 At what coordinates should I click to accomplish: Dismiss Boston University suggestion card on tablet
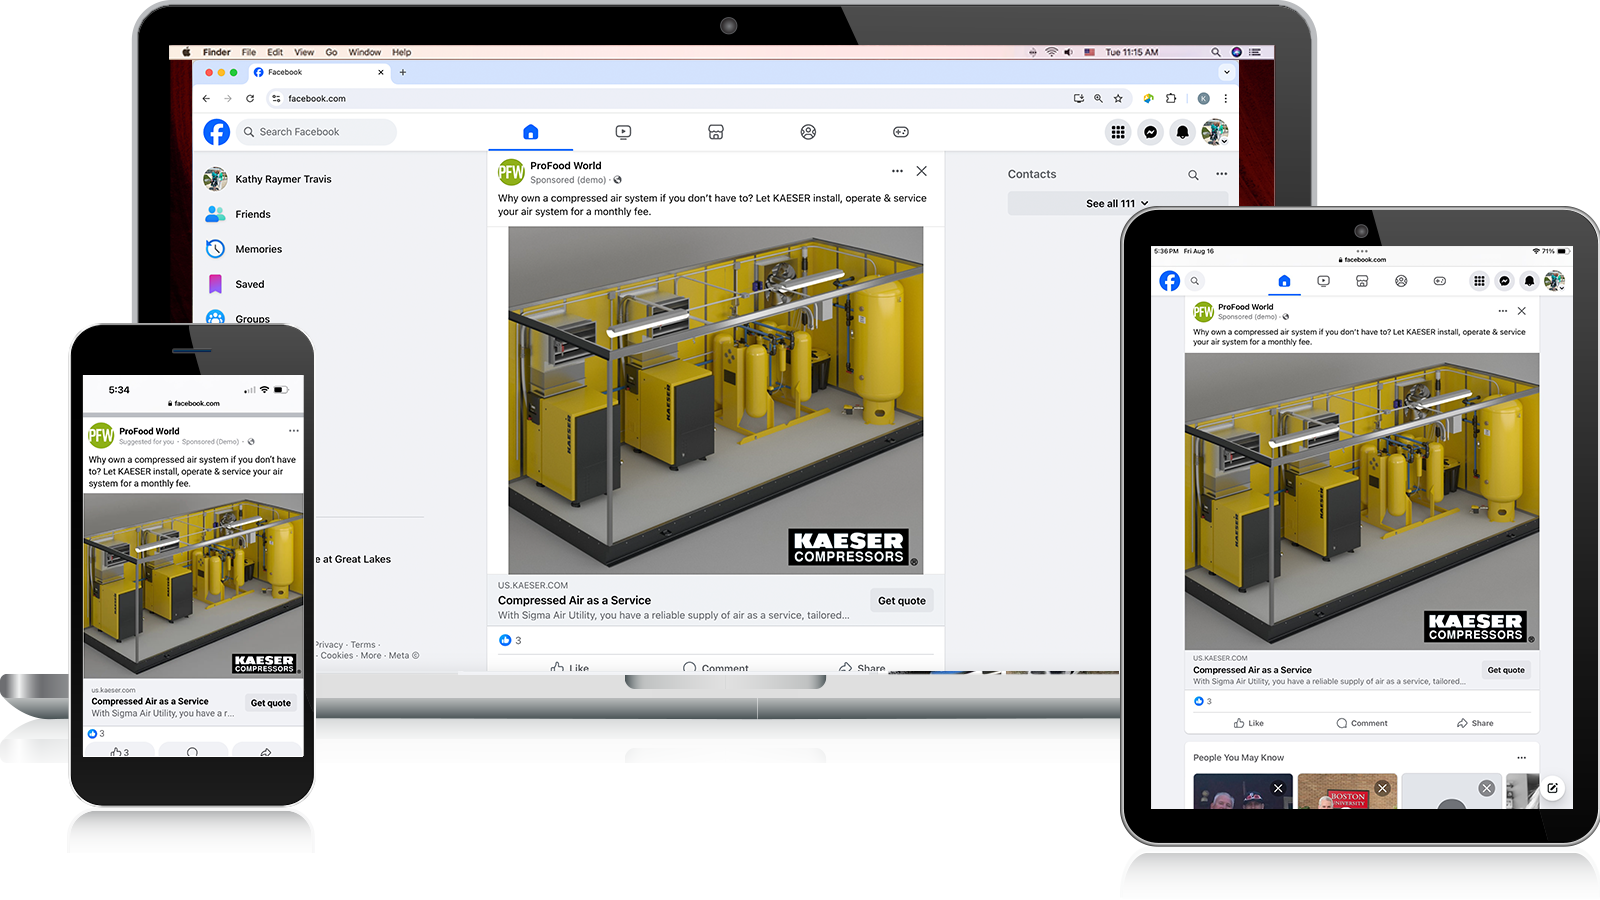click(1382, 788)
